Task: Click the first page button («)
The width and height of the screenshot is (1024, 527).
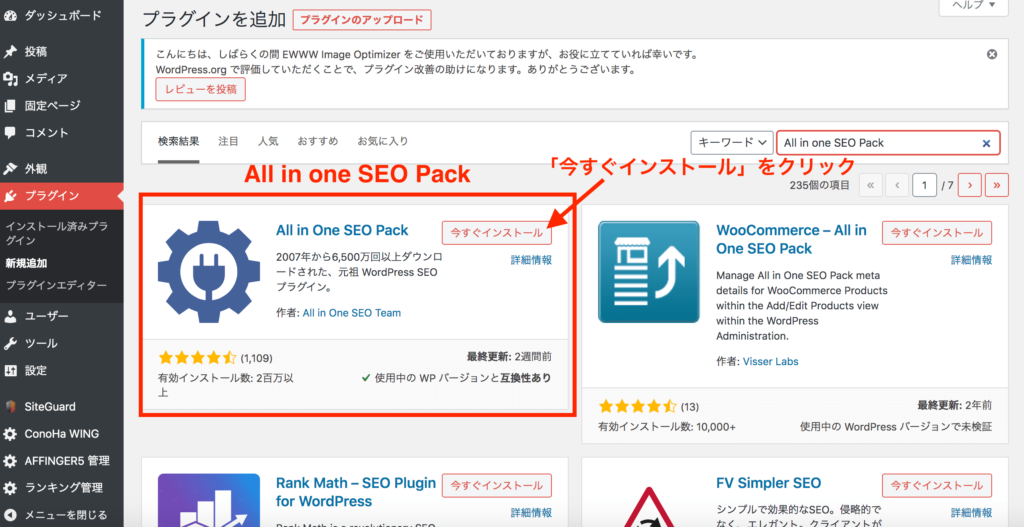Action: pos(871,185)
